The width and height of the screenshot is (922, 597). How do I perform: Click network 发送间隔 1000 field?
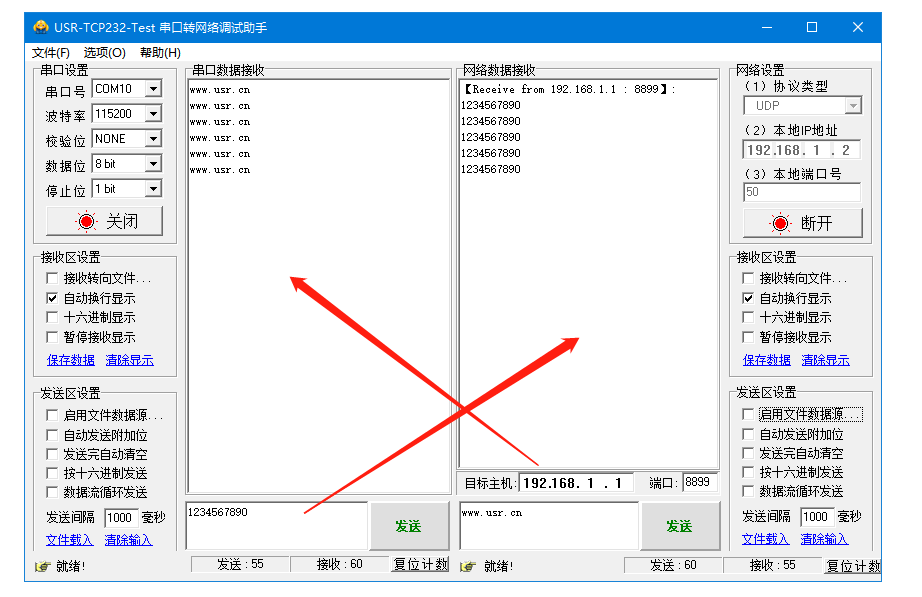[817, 517]
